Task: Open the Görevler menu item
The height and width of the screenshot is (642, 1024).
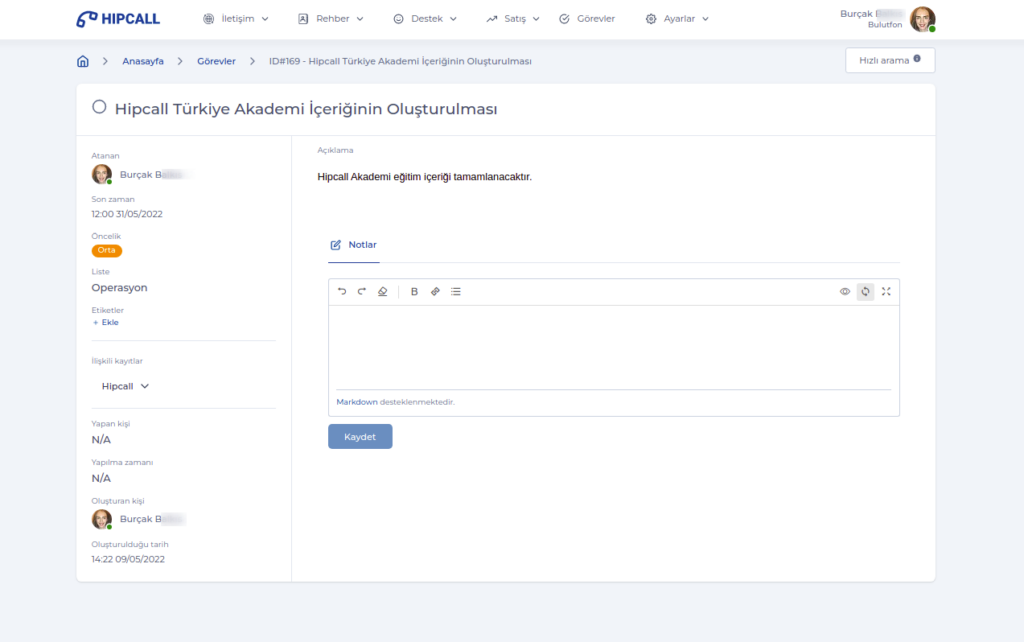Action: pyautogui.click(x=586, y=19)
